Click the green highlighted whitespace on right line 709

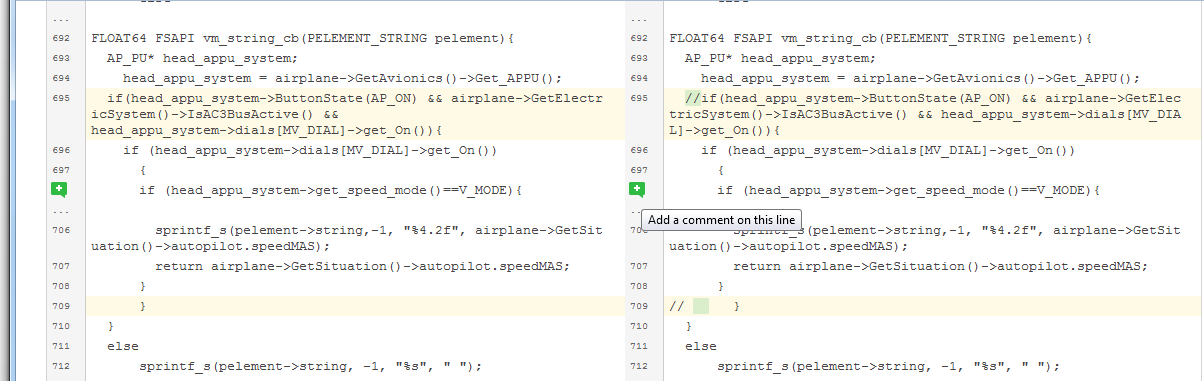(701, 305)
